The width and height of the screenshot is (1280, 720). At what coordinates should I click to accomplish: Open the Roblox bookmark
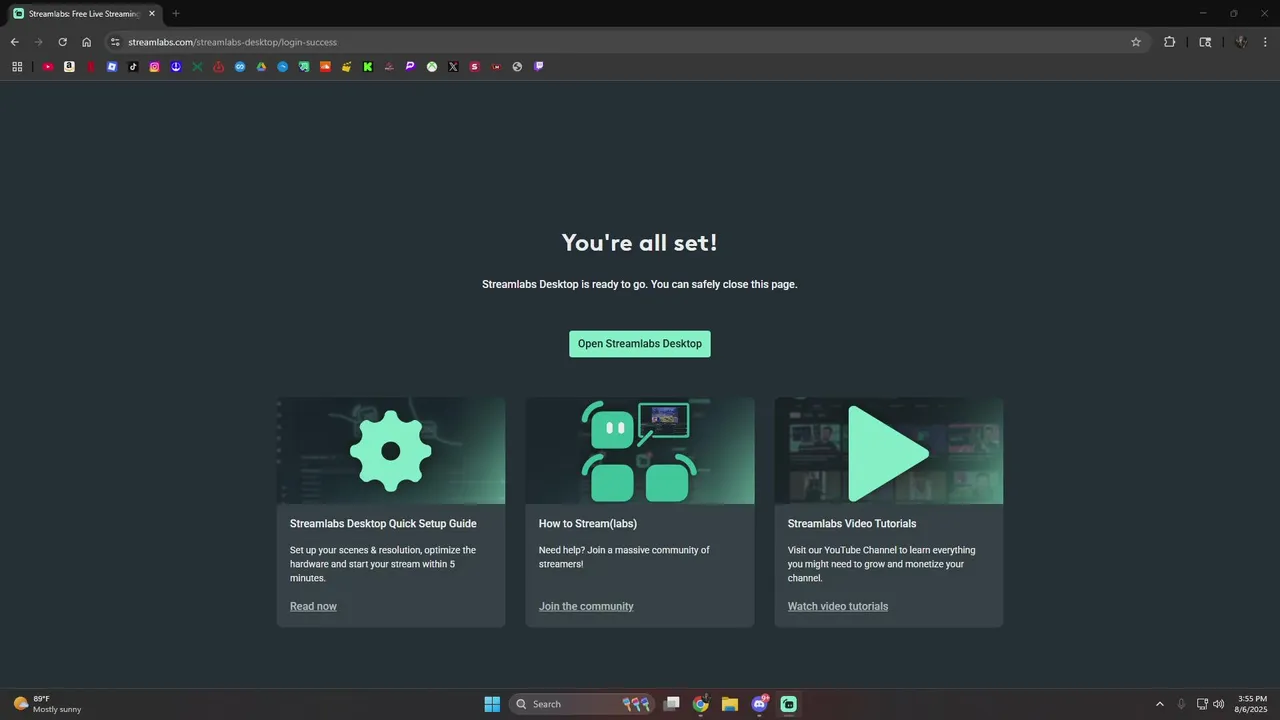pos(112,67)
